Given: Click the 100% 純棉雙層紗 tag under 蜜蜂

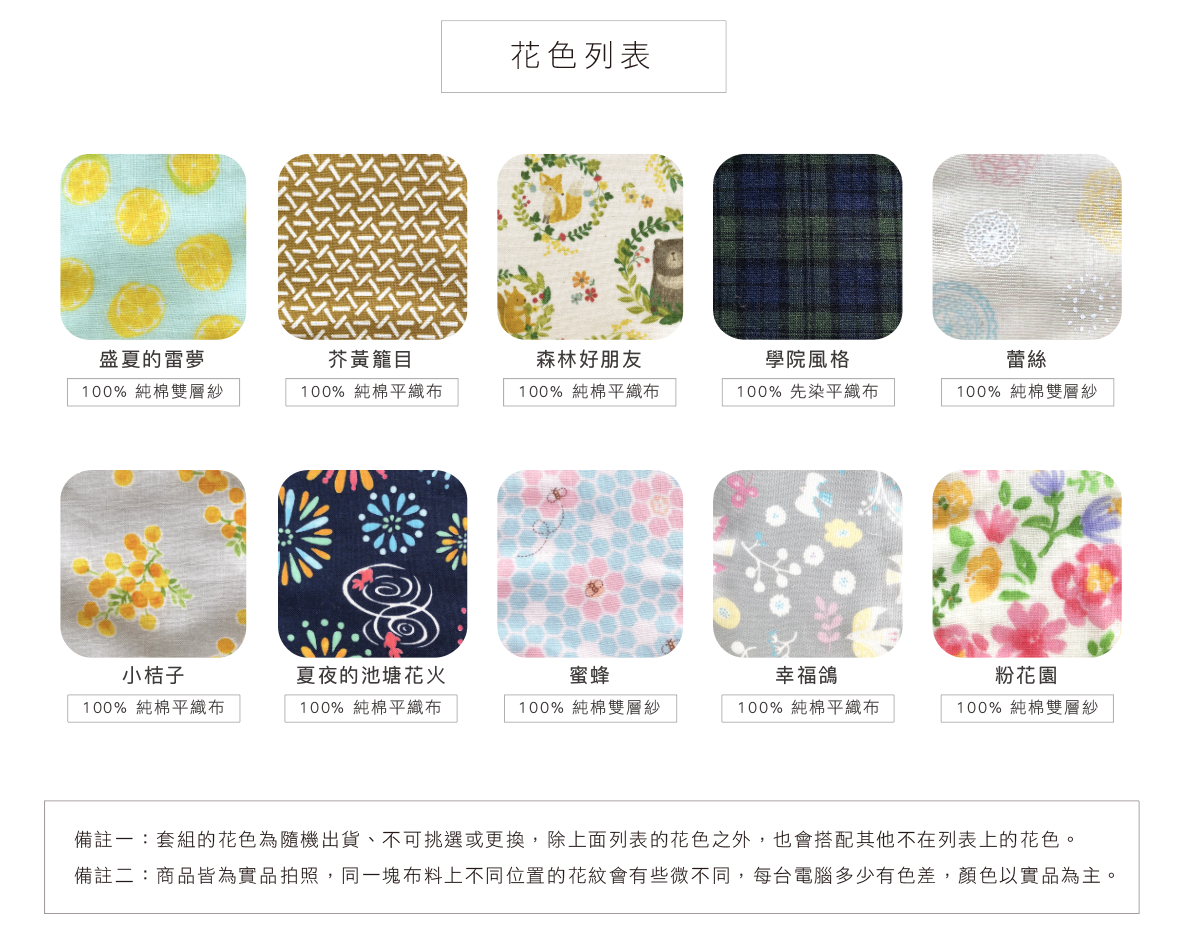Looking at the screenshot, I should (590, 707).
